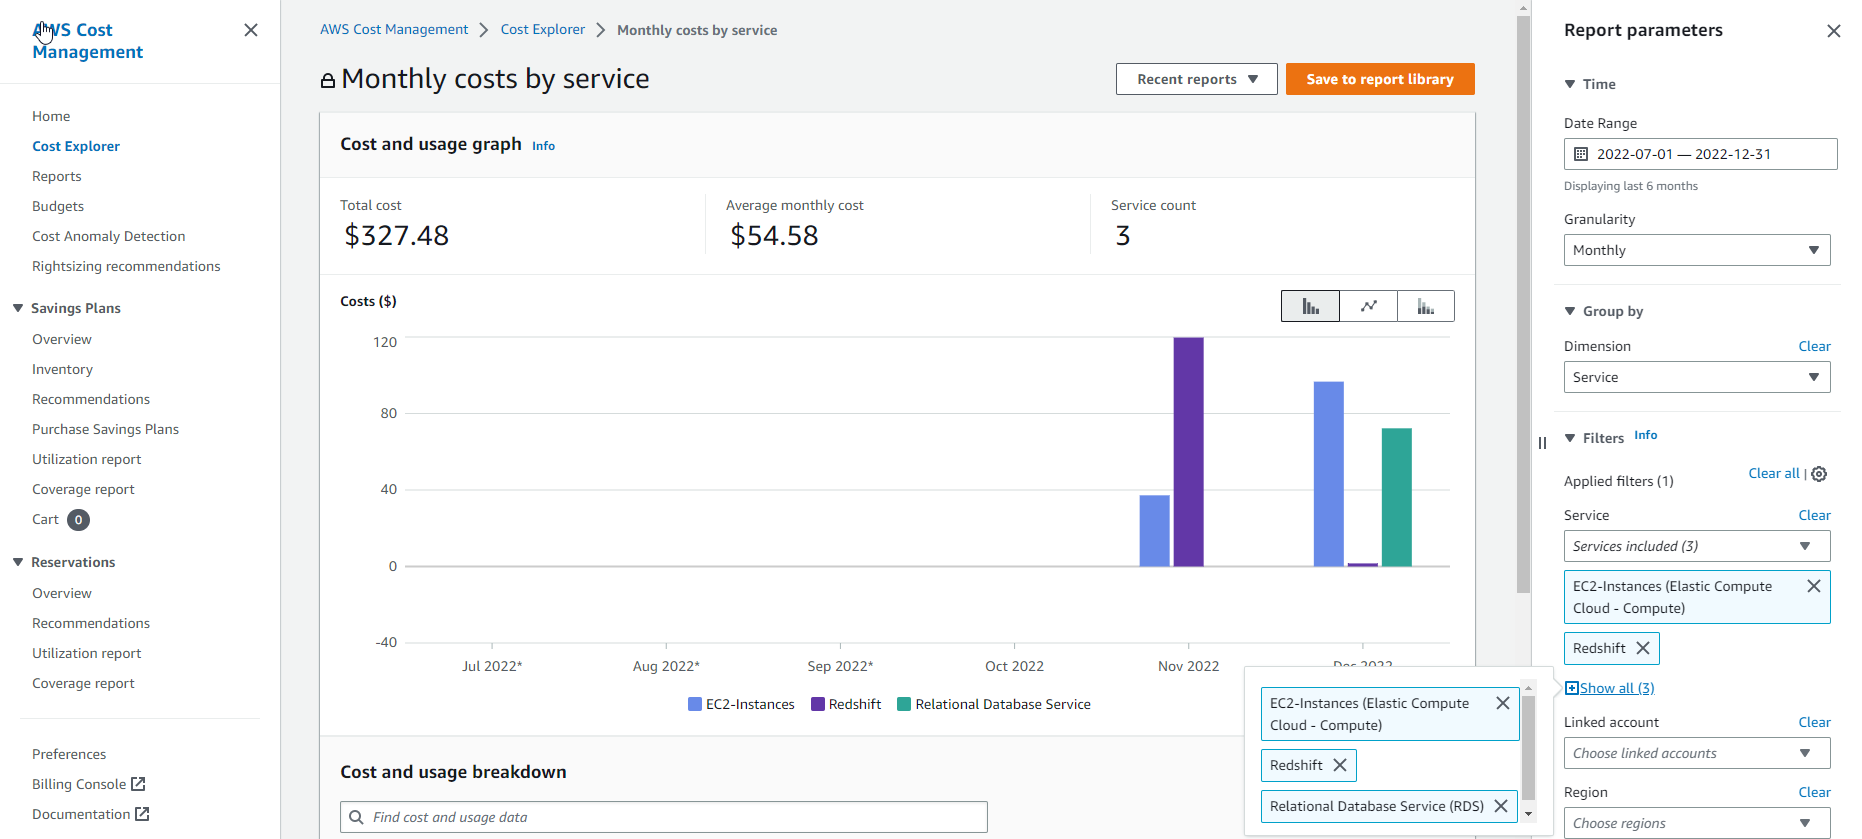Click the filter popup scrollbar
The image size is (1862, 839).
click(x=1528, y=748)
